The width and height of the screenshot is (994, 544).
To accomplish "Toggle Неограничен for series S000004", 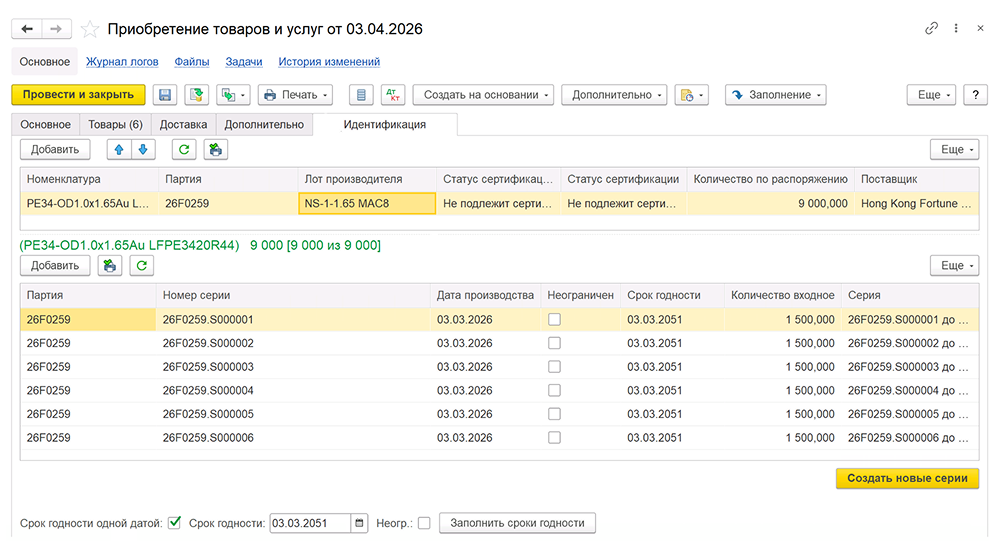I will 554,390.
